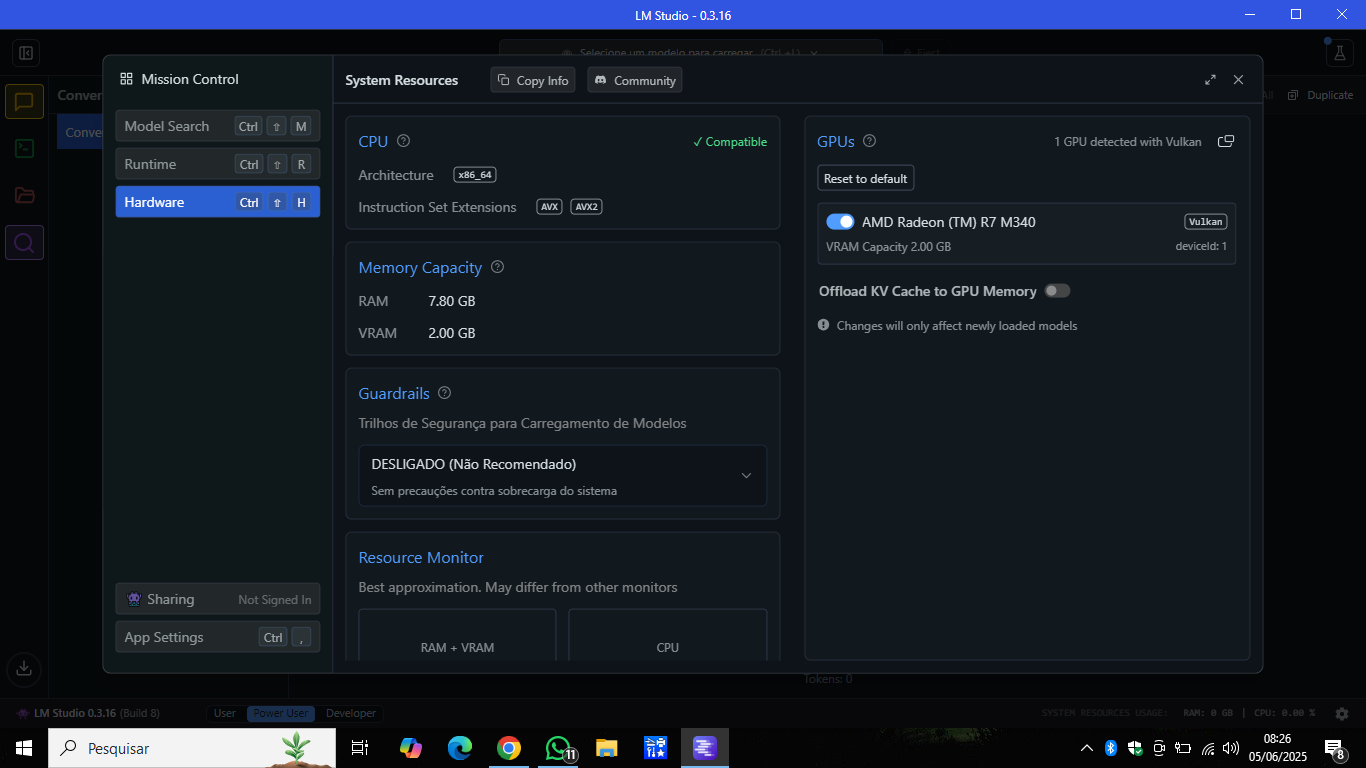Click the CPU resource monitor card
Viewport: 1366px width, 768px height.
pyautogui.click(x=668, y=635)
